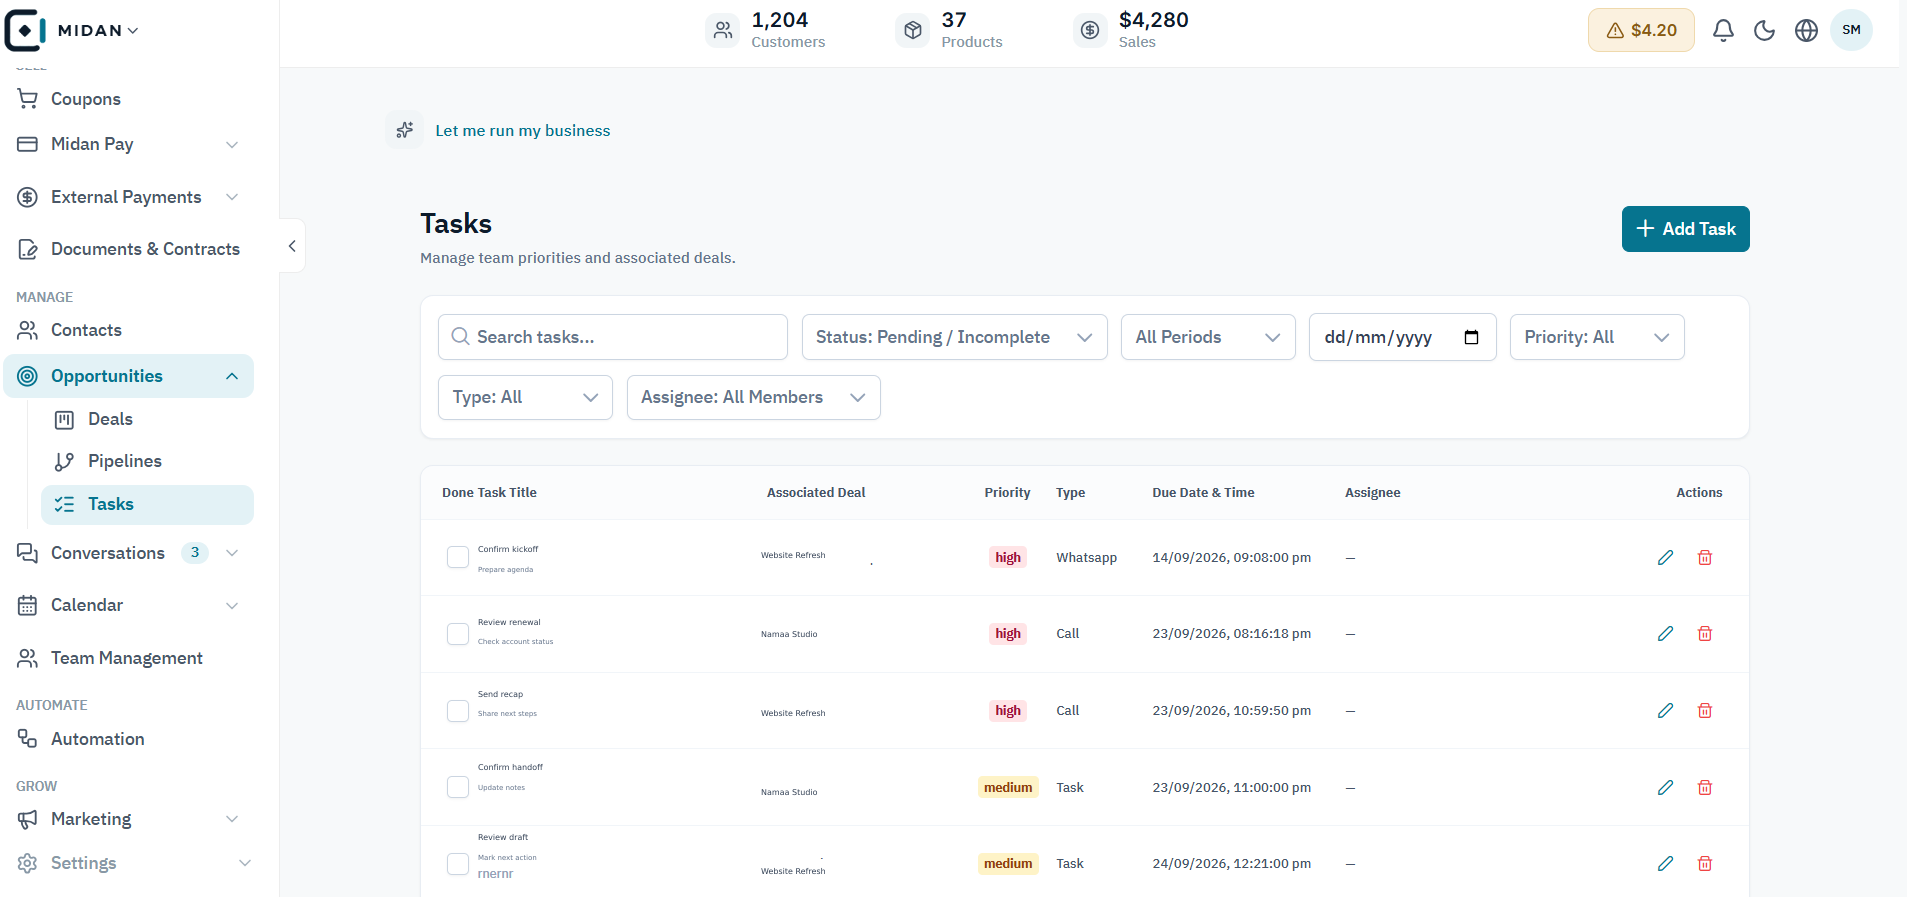The height and width of the screenshot is (897, 1907).
Task: Edit the Confirm kickoff task
Action: click(x=1665, y=558)
